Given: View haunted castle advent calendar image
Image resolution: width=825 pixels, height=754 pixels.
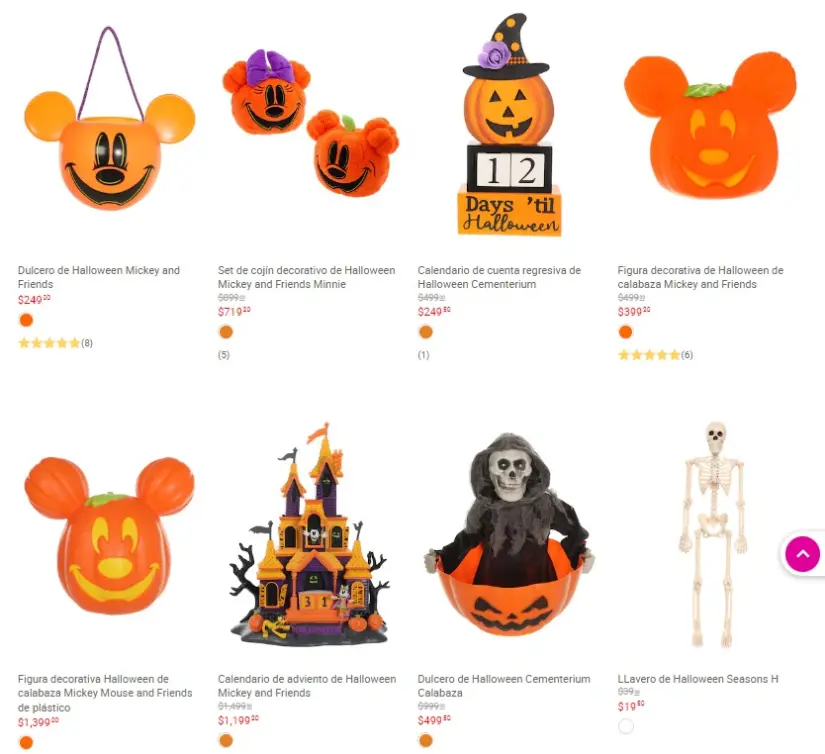Looking at the screenshot, I should point(309,533).
